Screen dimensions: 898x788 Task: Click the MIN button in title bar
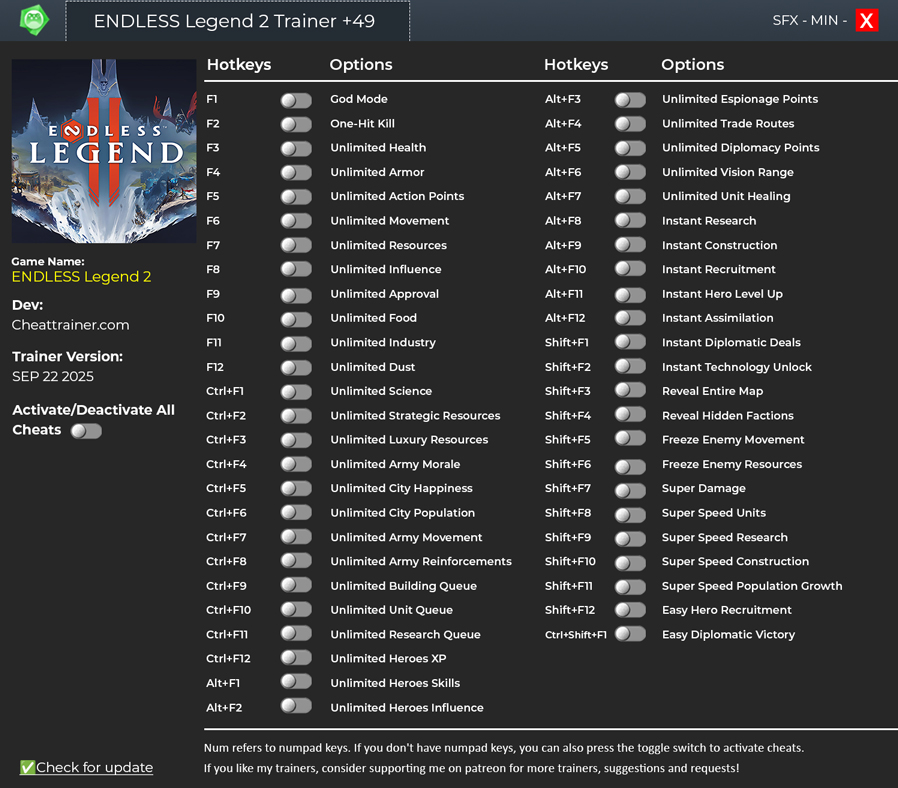(x=824, y=21)
